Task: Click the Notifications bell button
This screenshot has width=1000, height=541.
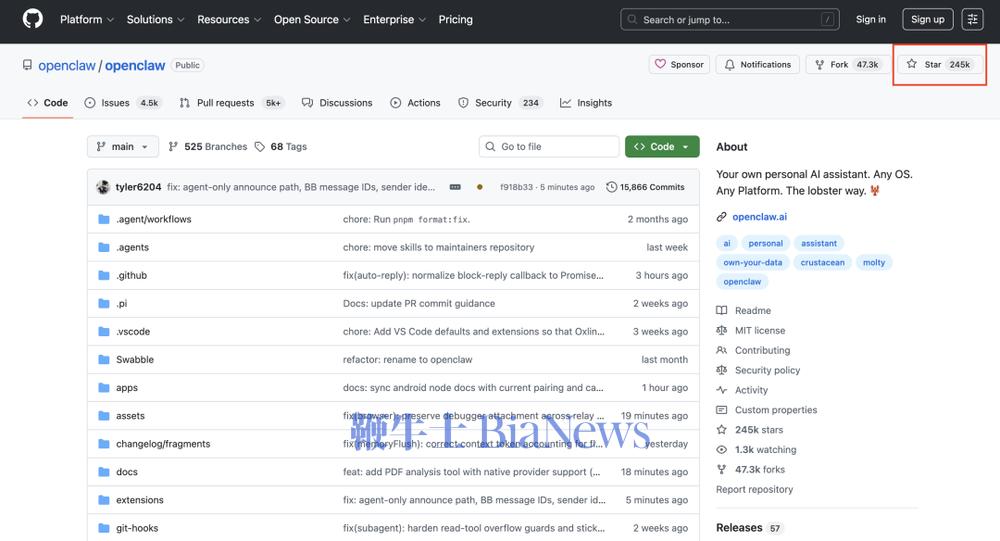Action: tap(757, 64)
